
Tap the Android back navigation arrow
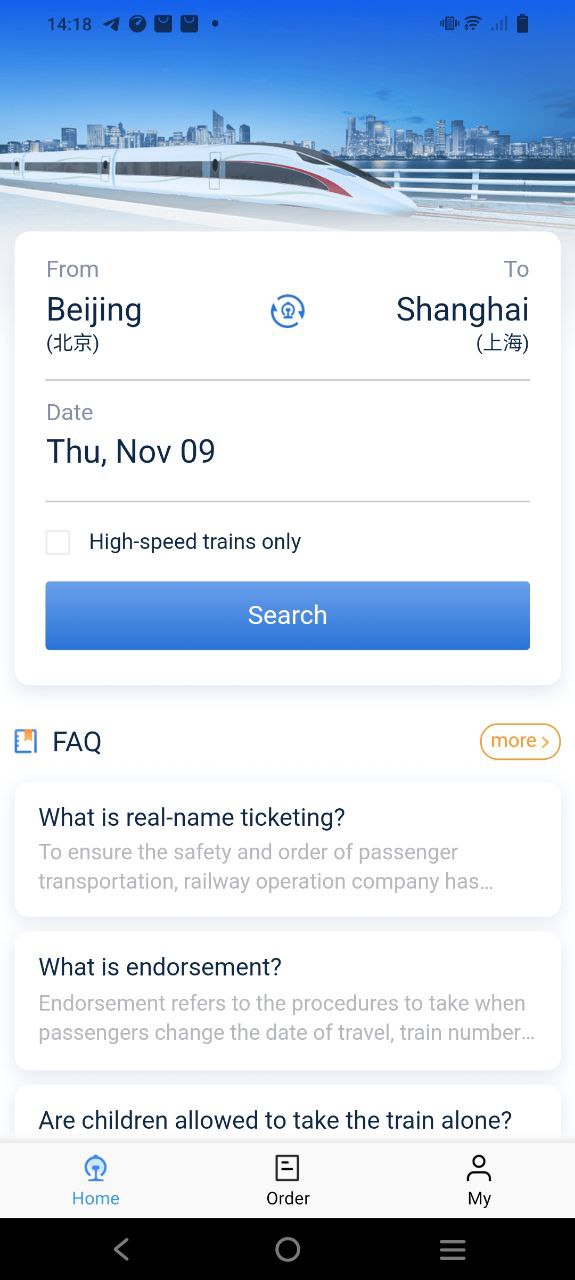tap(122, 1249)
